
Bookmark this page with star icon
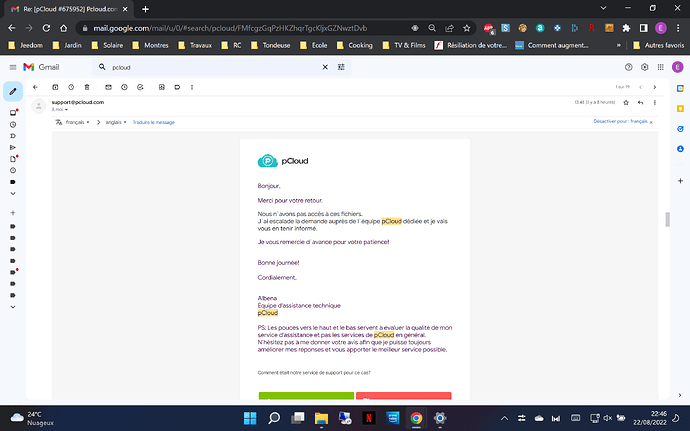pos(466,28)
